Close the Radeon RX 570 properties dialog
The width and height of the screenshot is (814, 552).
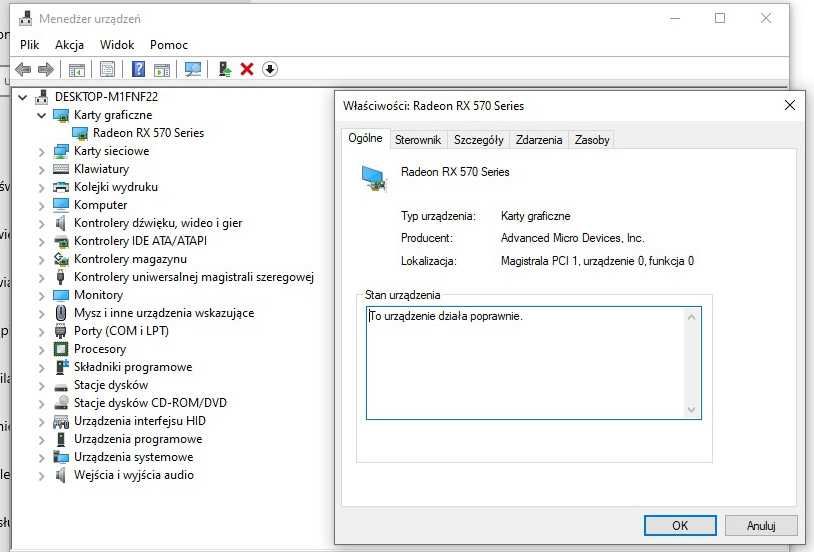pos(790,105)
